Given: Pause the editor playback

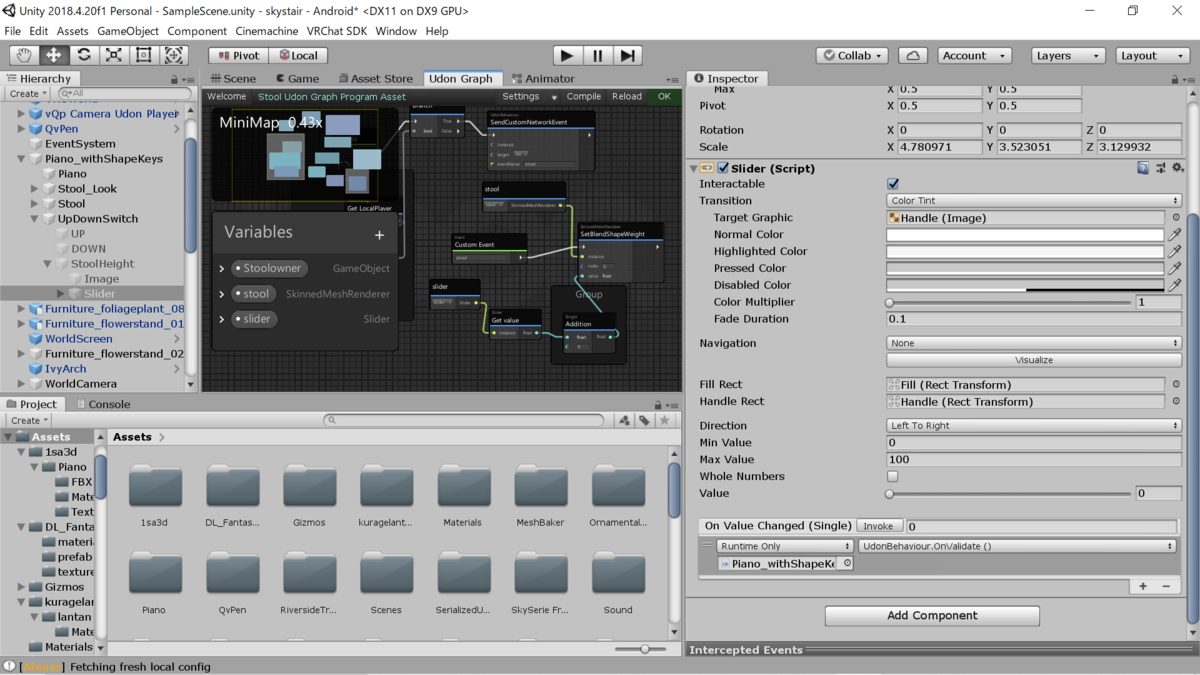Looking at the screenshot, I should click(597, 55).
